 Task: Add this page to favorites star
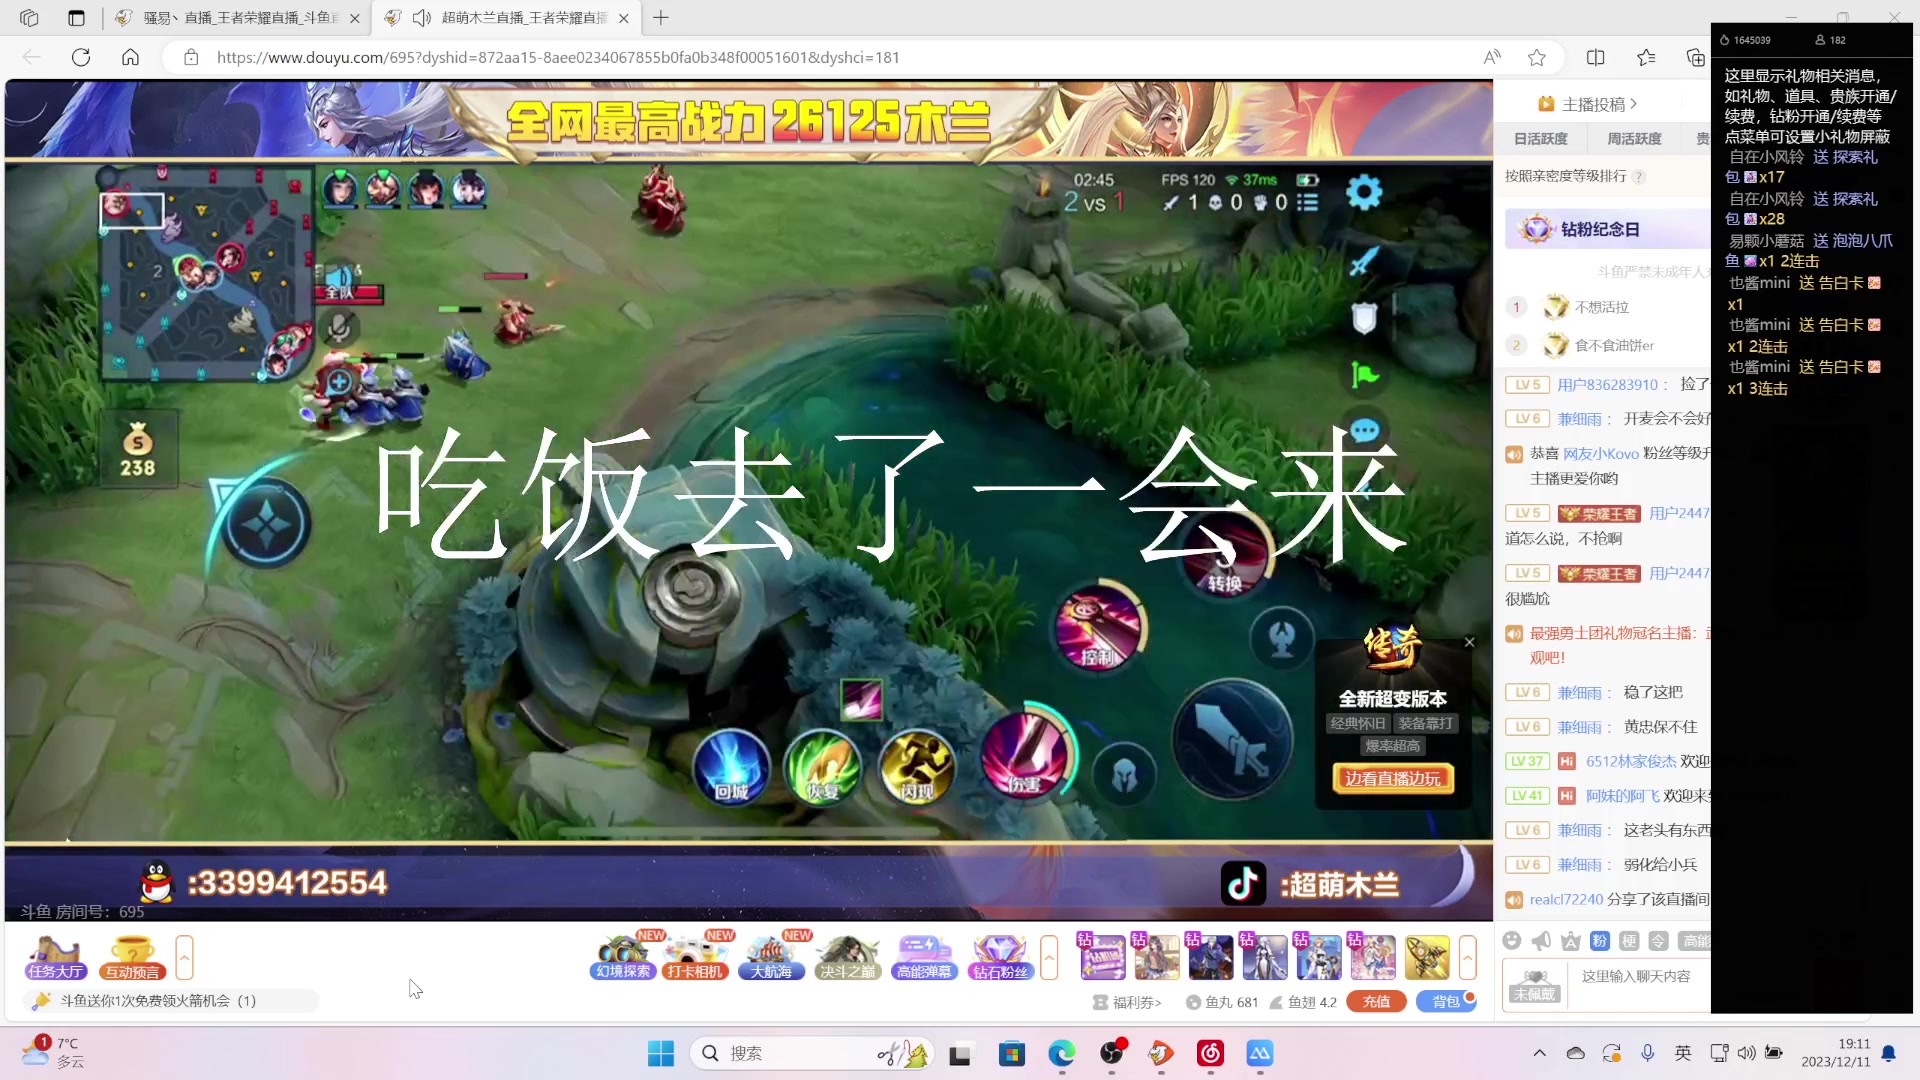click(1537, 57)
